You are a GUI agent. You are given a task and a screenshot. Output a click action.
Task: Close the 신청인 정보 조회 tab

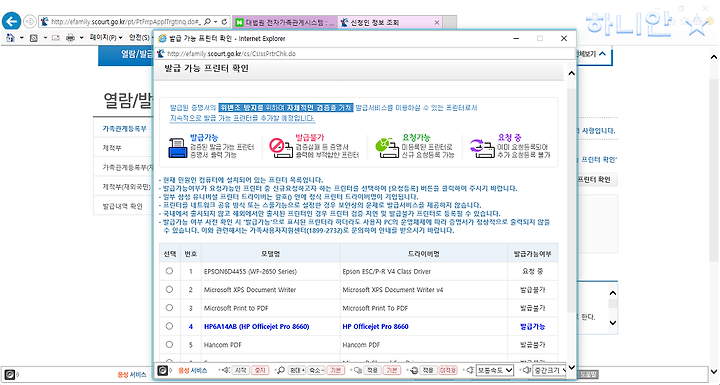pos(437,22)
